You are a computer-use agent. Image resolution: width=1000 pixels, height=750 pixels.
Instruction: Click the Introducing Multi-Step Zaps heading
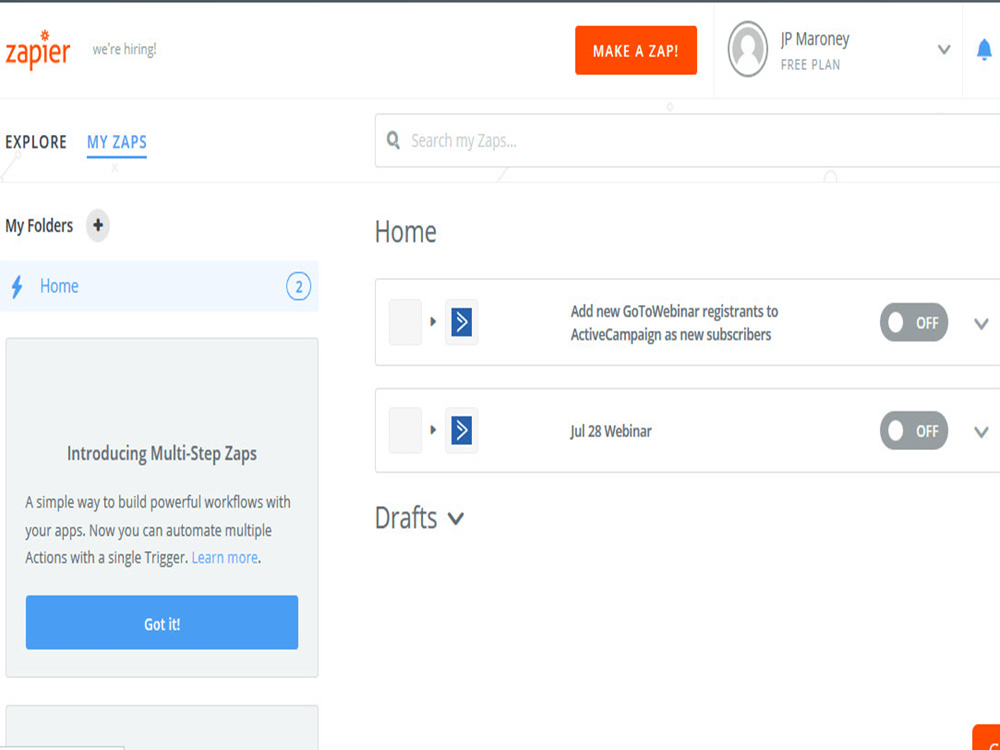(x=162, y=453)
